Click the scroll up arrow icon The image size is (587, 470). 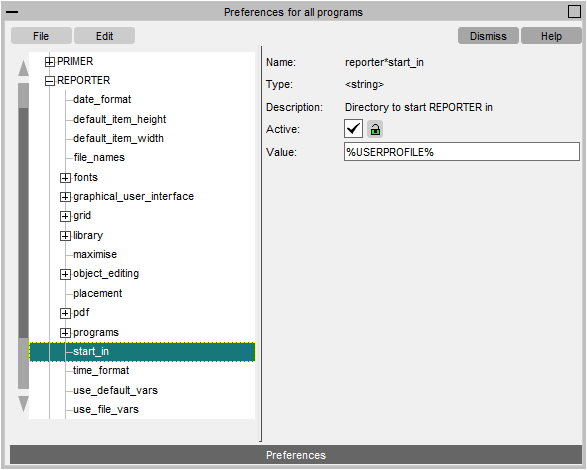(x=23, y=68)
